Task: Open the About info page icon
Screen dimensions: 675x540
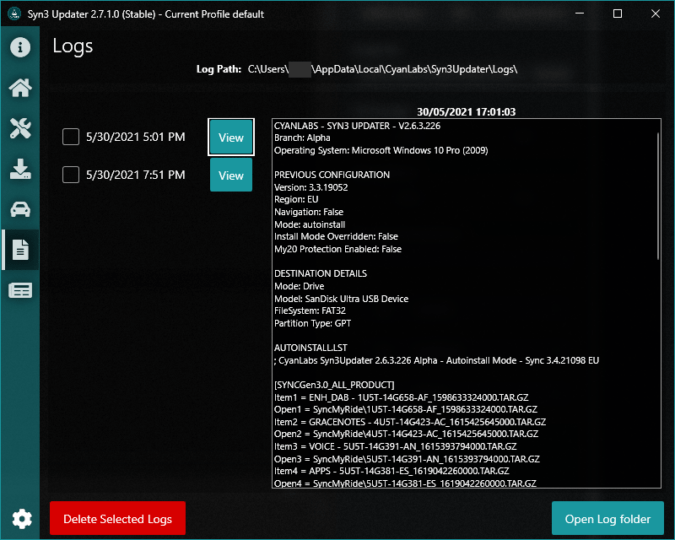Action: click(x=20, y=47)
